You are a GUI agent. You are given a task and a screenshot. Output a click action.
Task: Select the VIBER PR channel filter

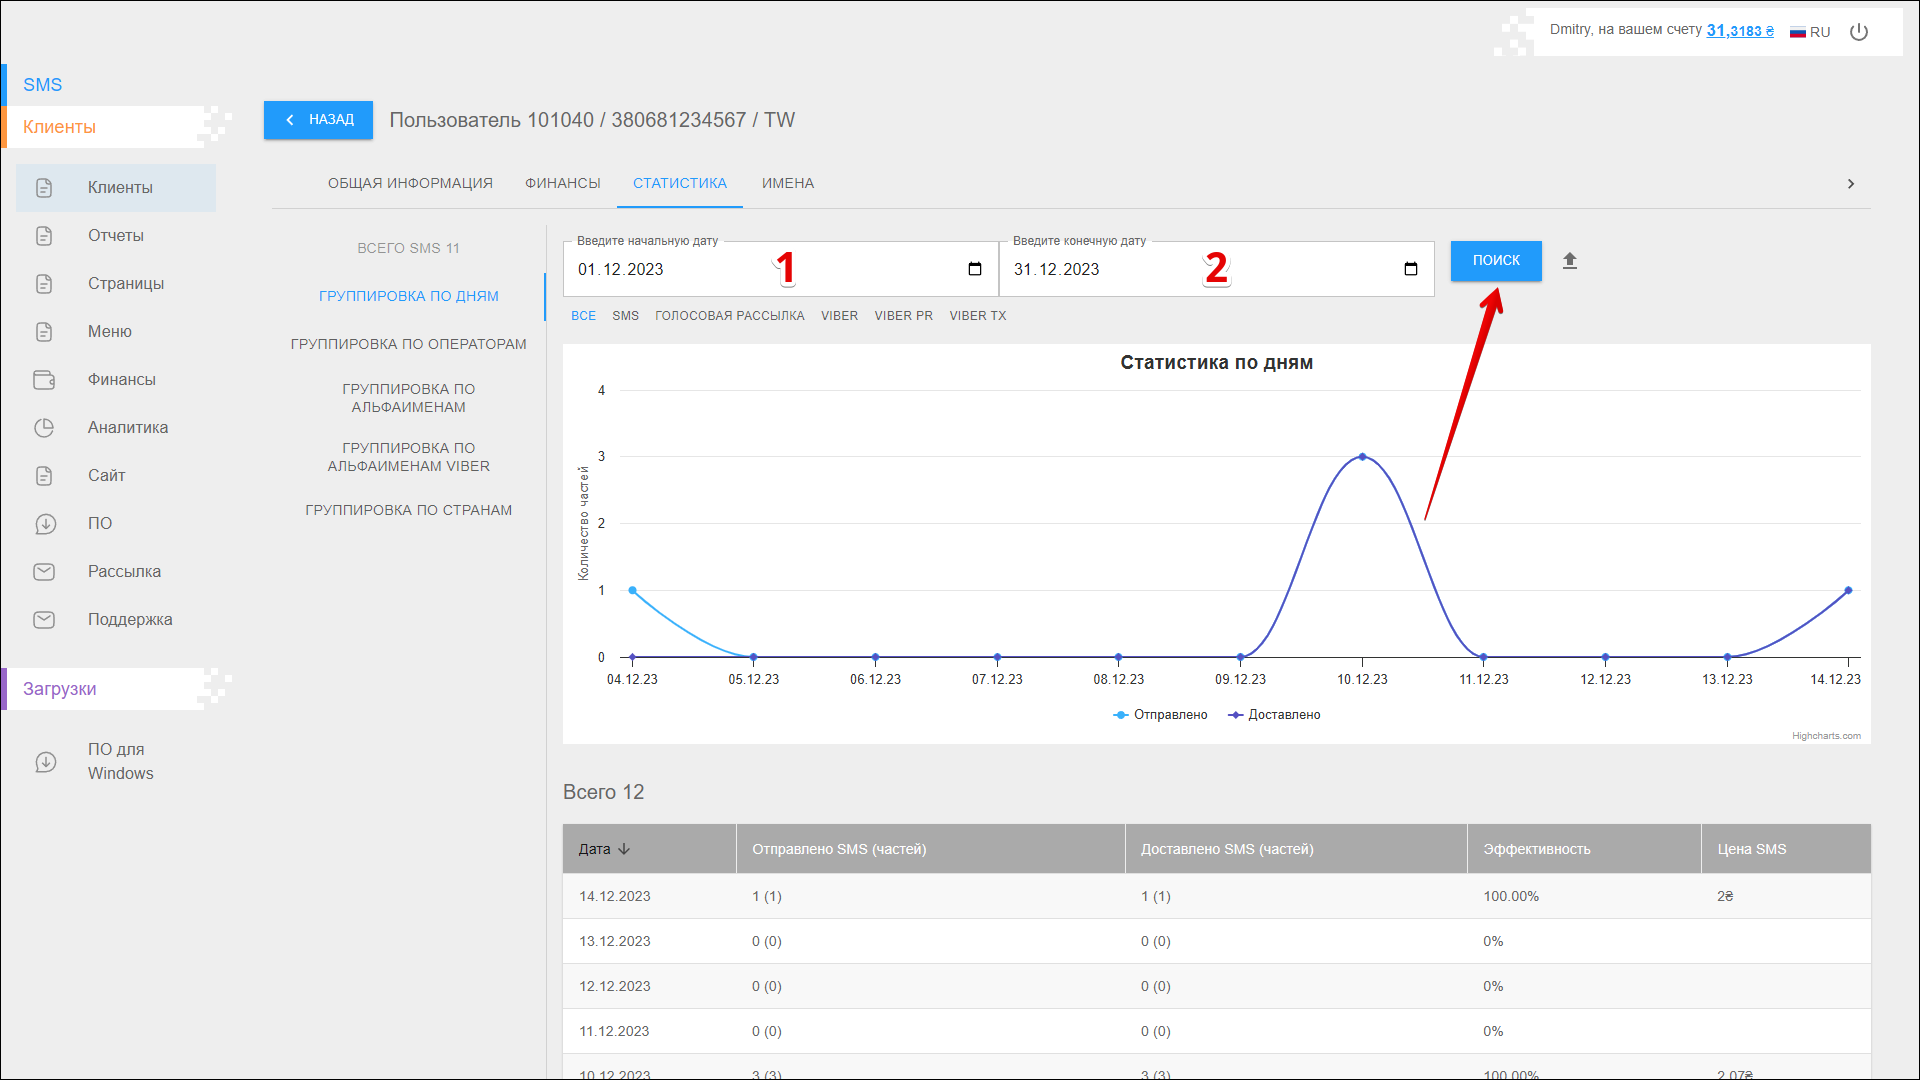tap(903, 316)
